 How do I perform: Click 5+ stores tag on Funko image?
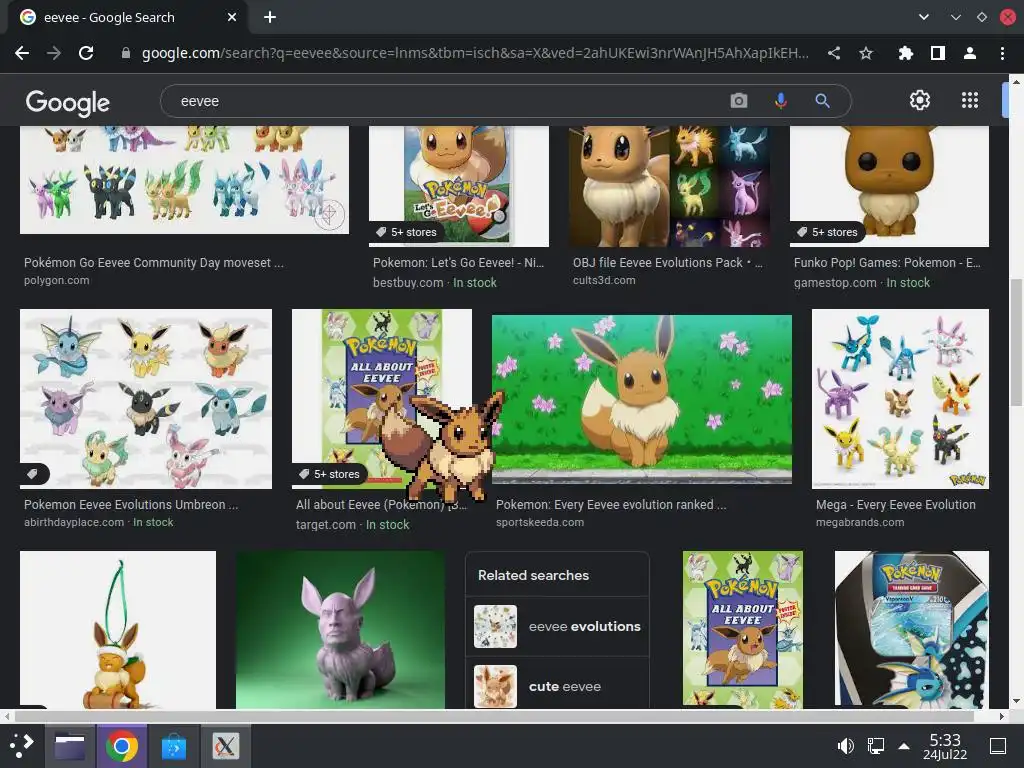(827, 232)
